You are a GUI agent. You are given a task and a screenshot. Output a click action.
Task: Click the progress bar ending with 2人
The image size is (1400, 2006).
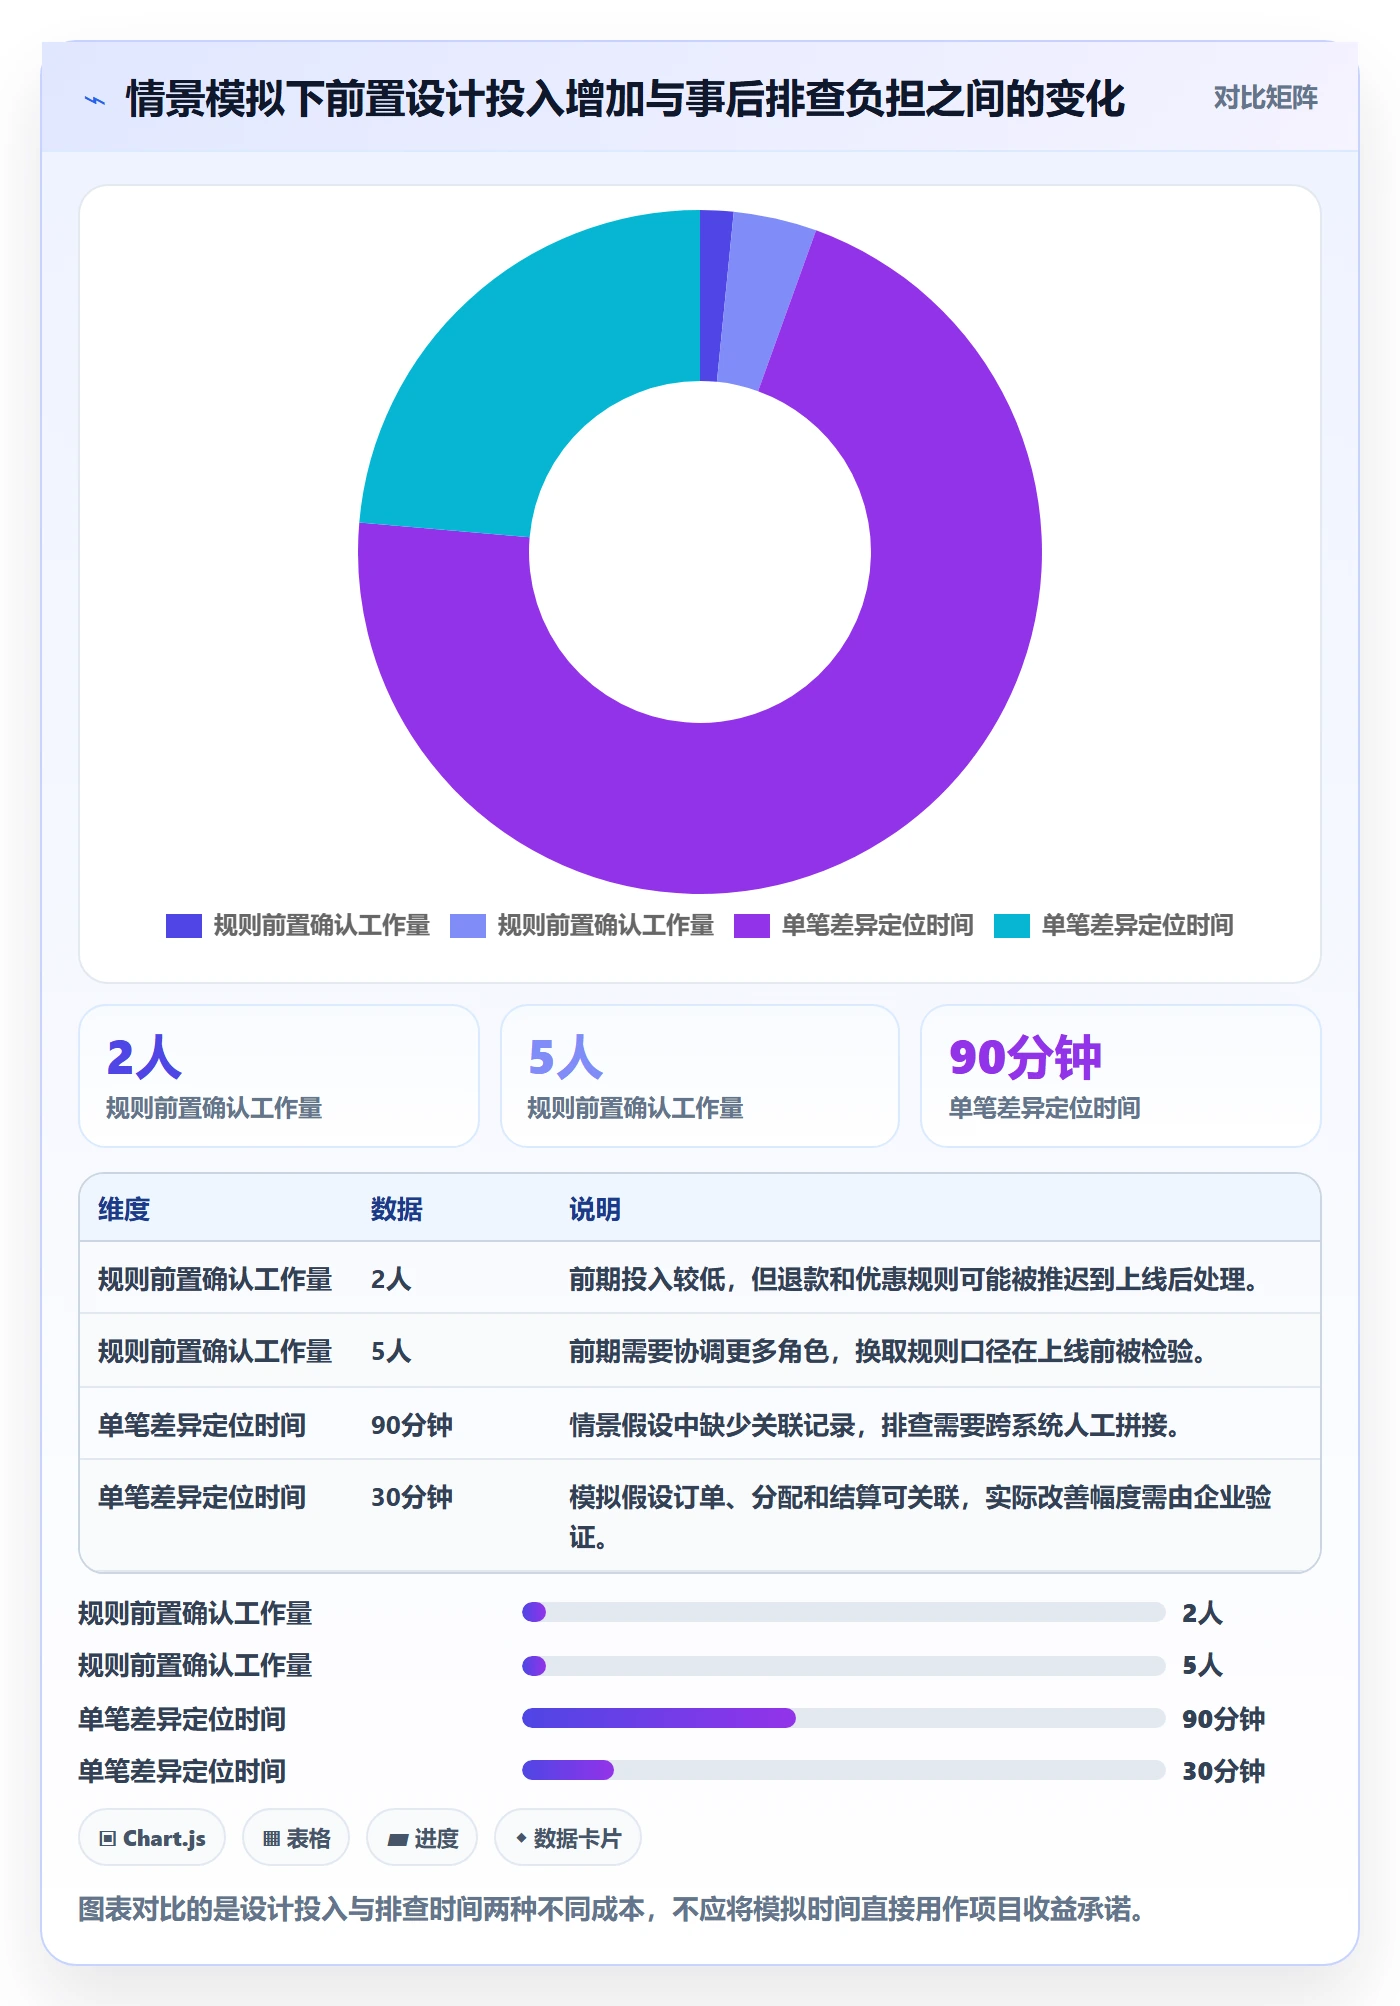[843, 1612]
